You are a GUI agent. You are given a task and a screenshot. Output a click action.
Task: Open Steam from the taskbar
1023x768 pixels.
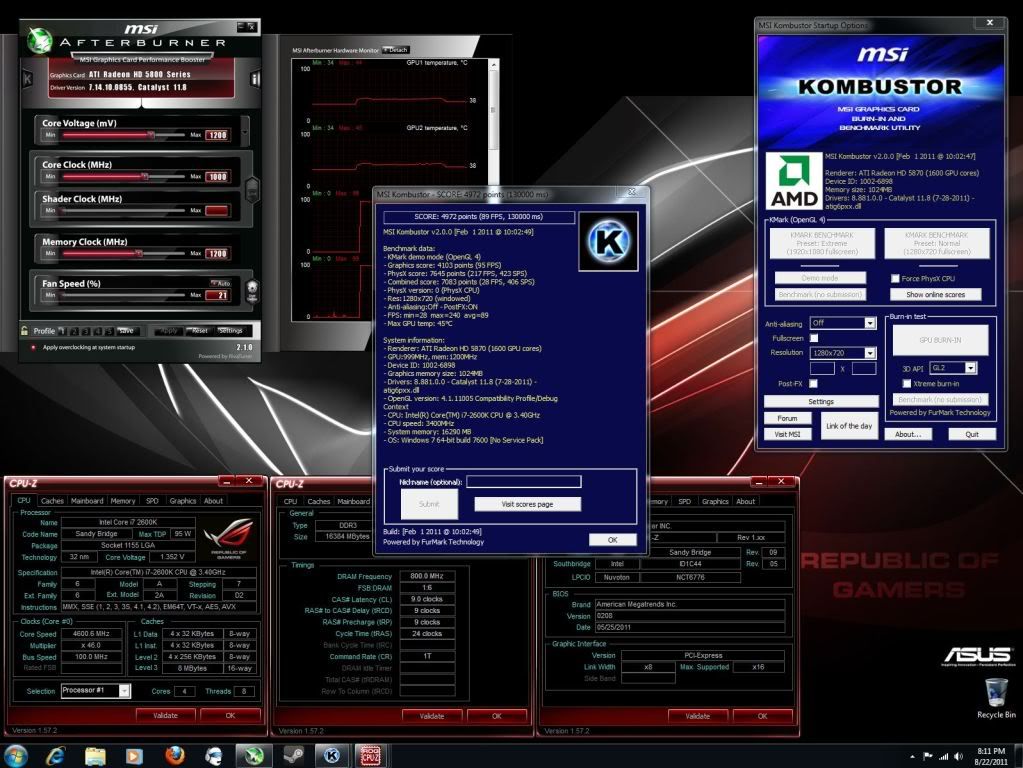[x=293, y=756]
